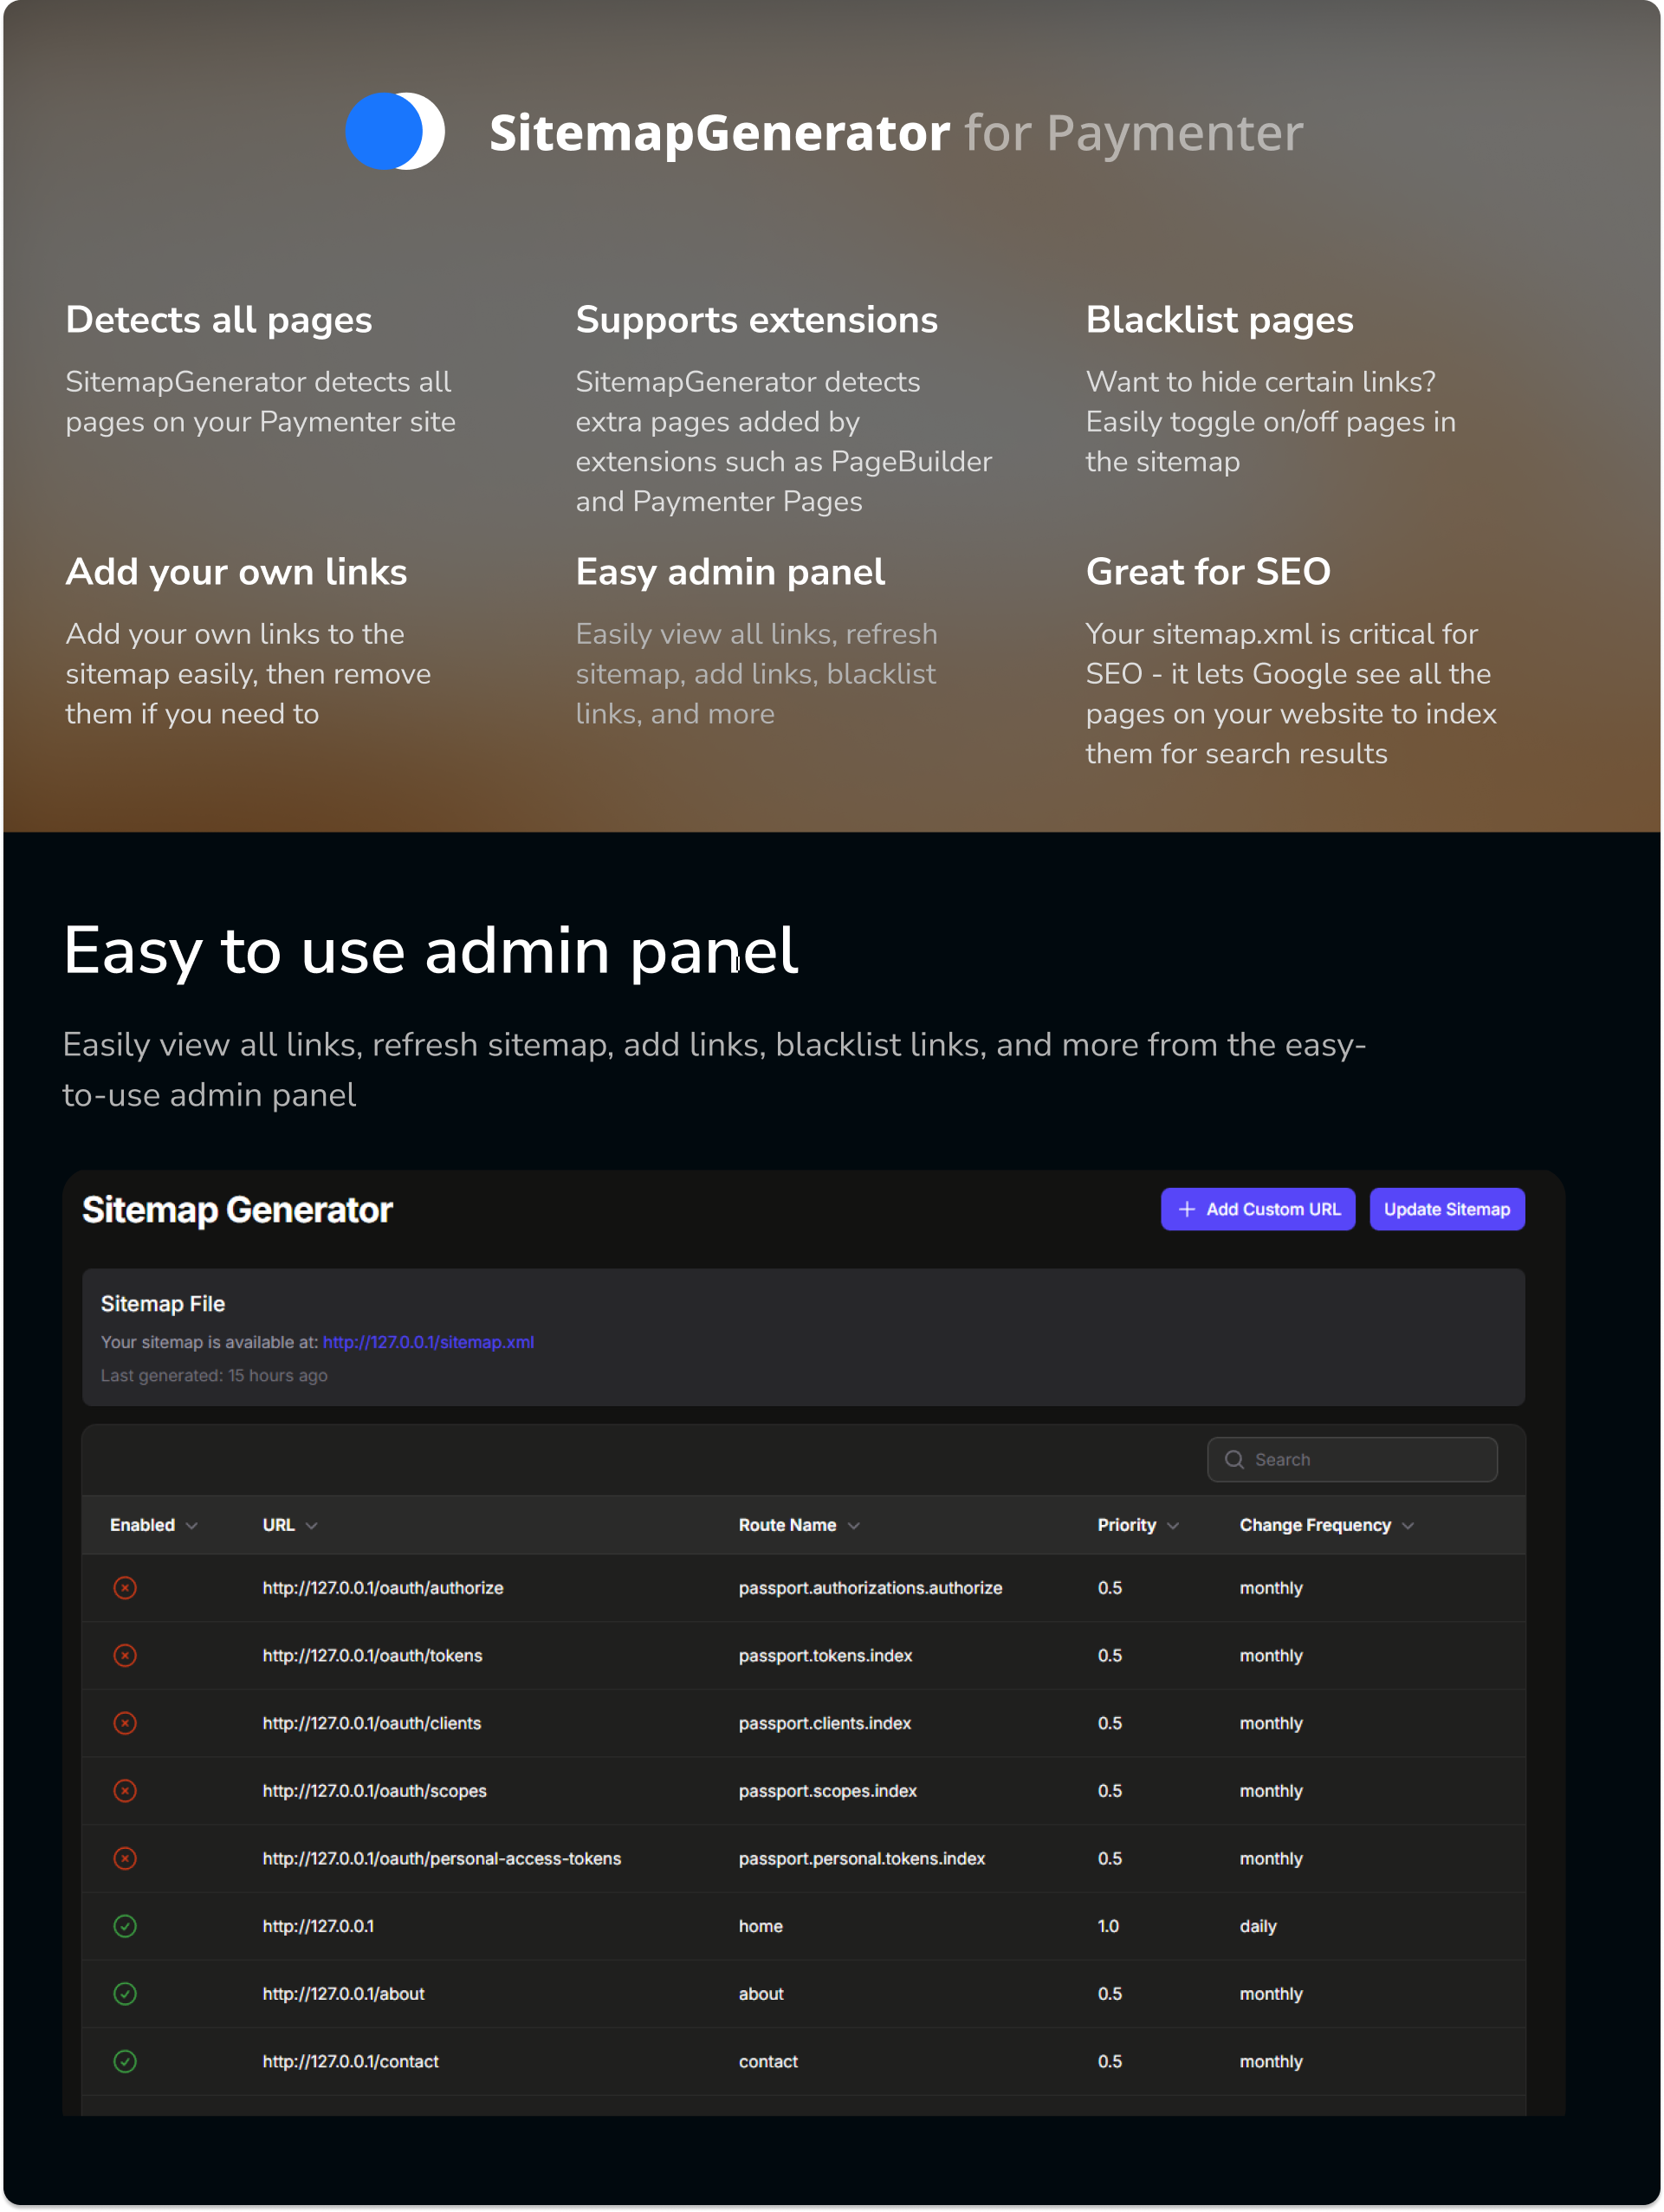Expand the URL column sort chevron
Screen dimensions: 1664x2212
[311, 1525]
